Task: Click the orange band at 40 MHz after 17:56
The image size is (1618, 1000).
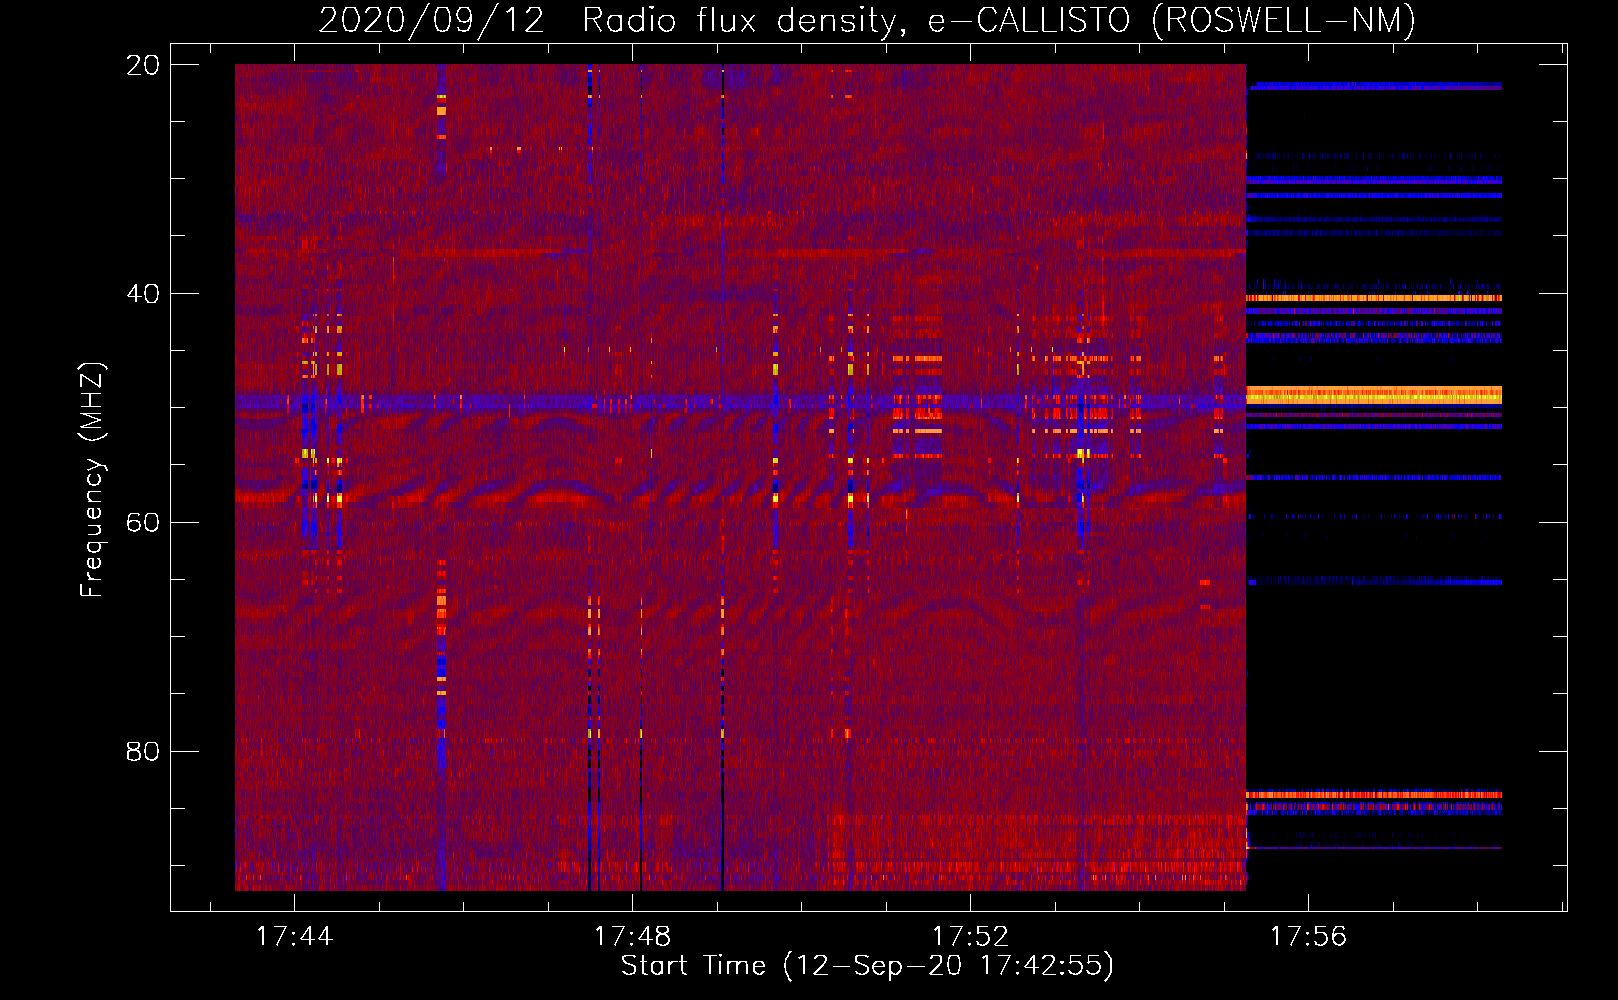Action: (1374, 298)
